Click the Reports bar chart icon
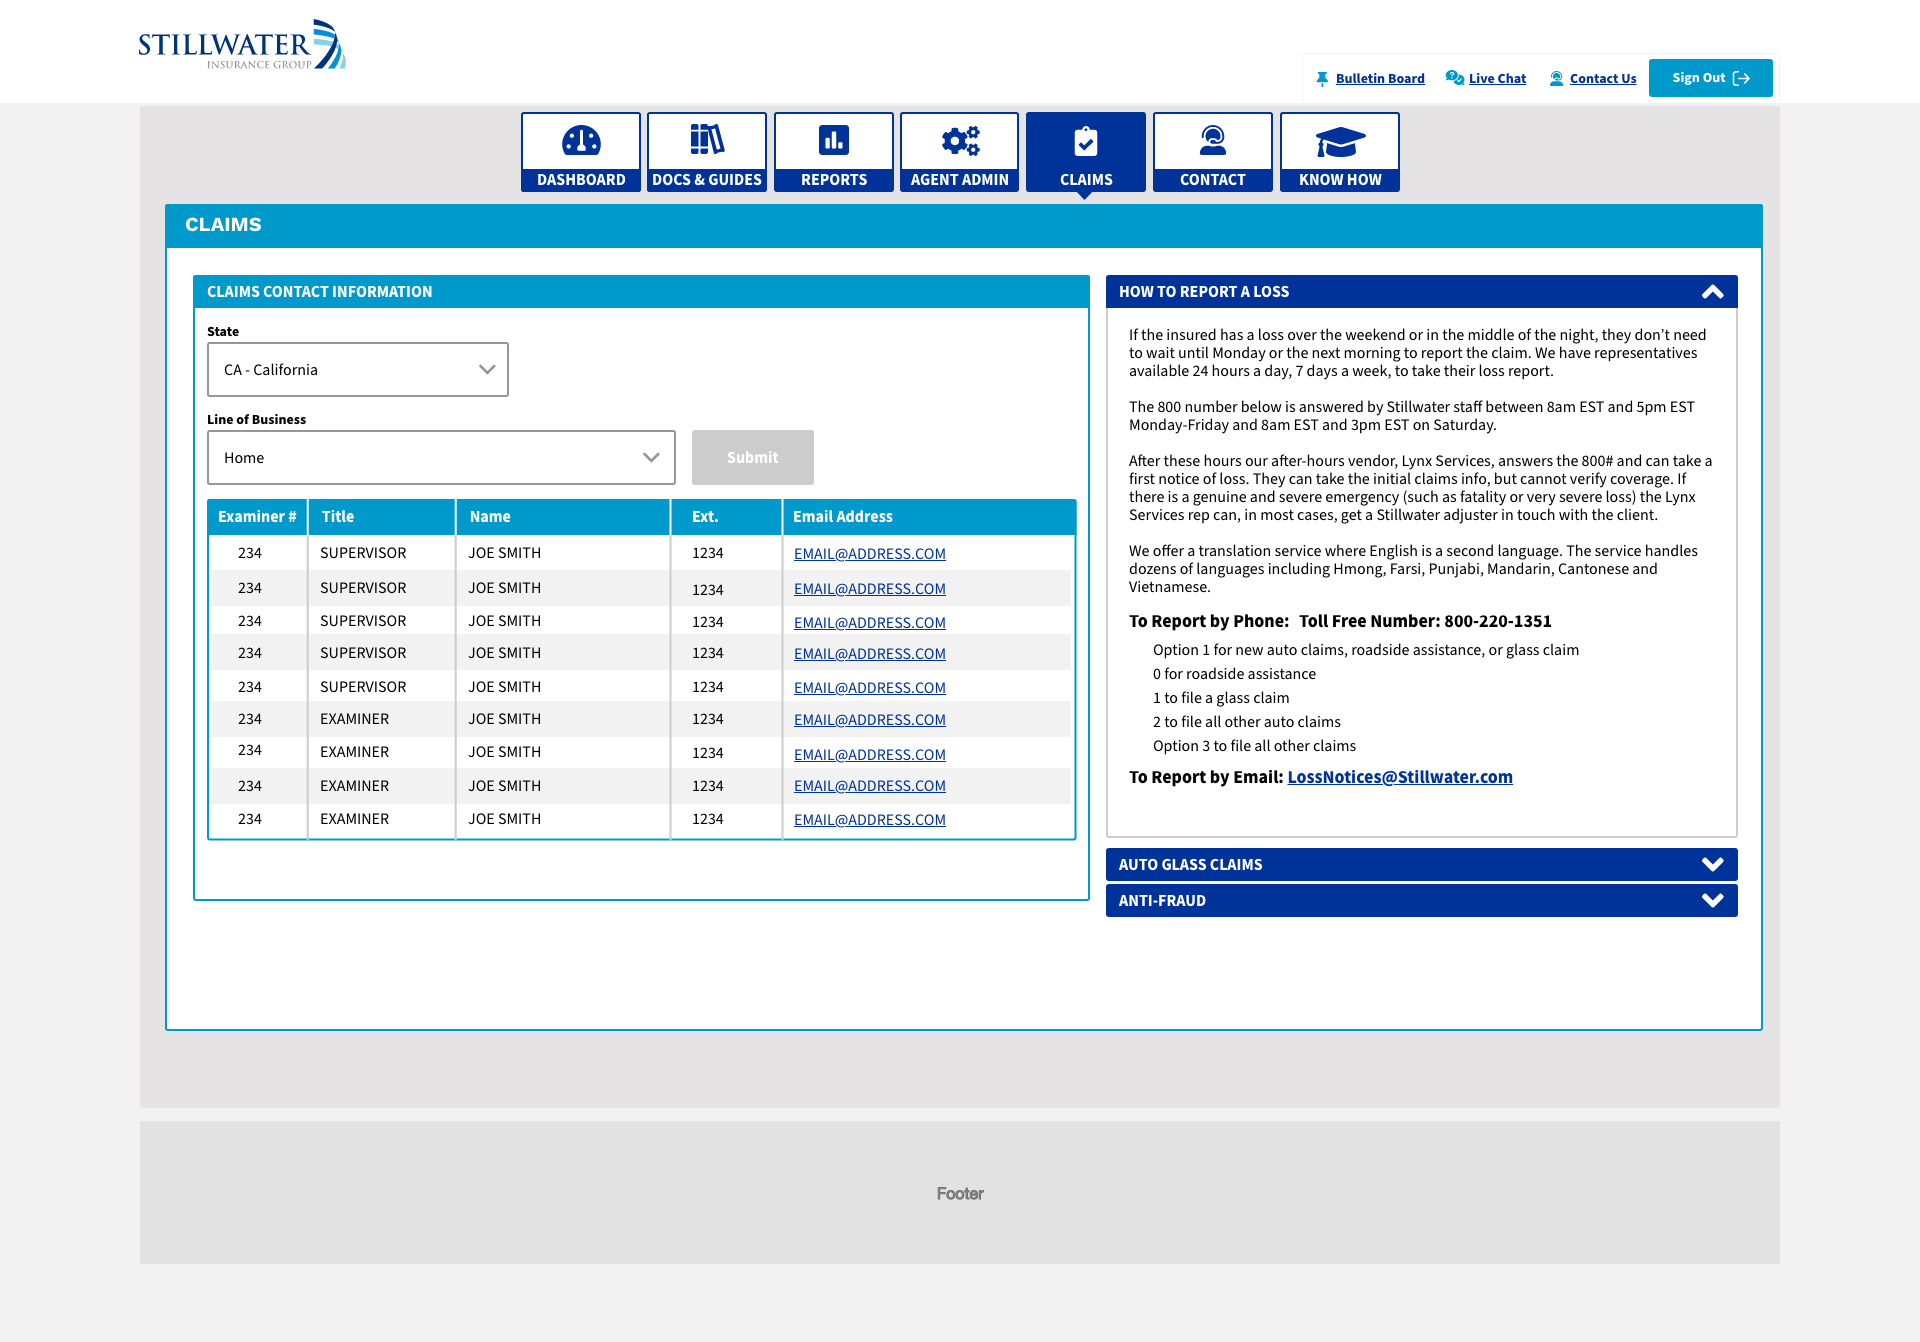Image resolution: width=1920 pixels, height=1342 pixels. pyautogui.click(x=834, y=140)
